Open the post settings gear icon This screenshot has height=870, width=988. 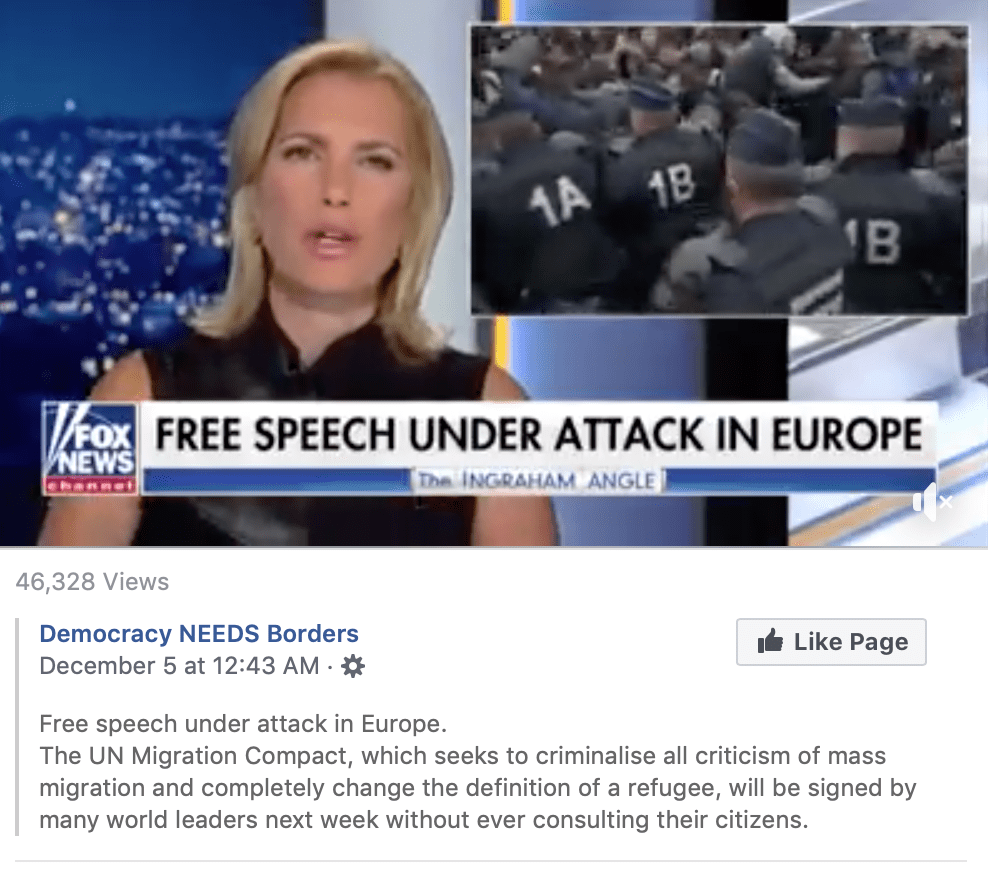pyautogui.click(x=352, y=666)
